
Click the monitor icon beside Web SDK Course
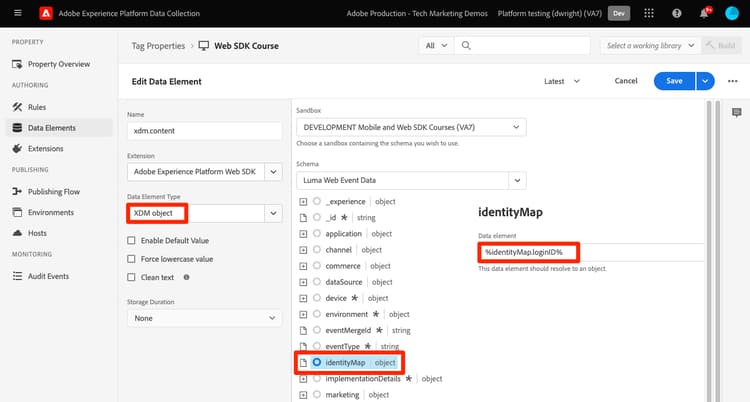204,46
